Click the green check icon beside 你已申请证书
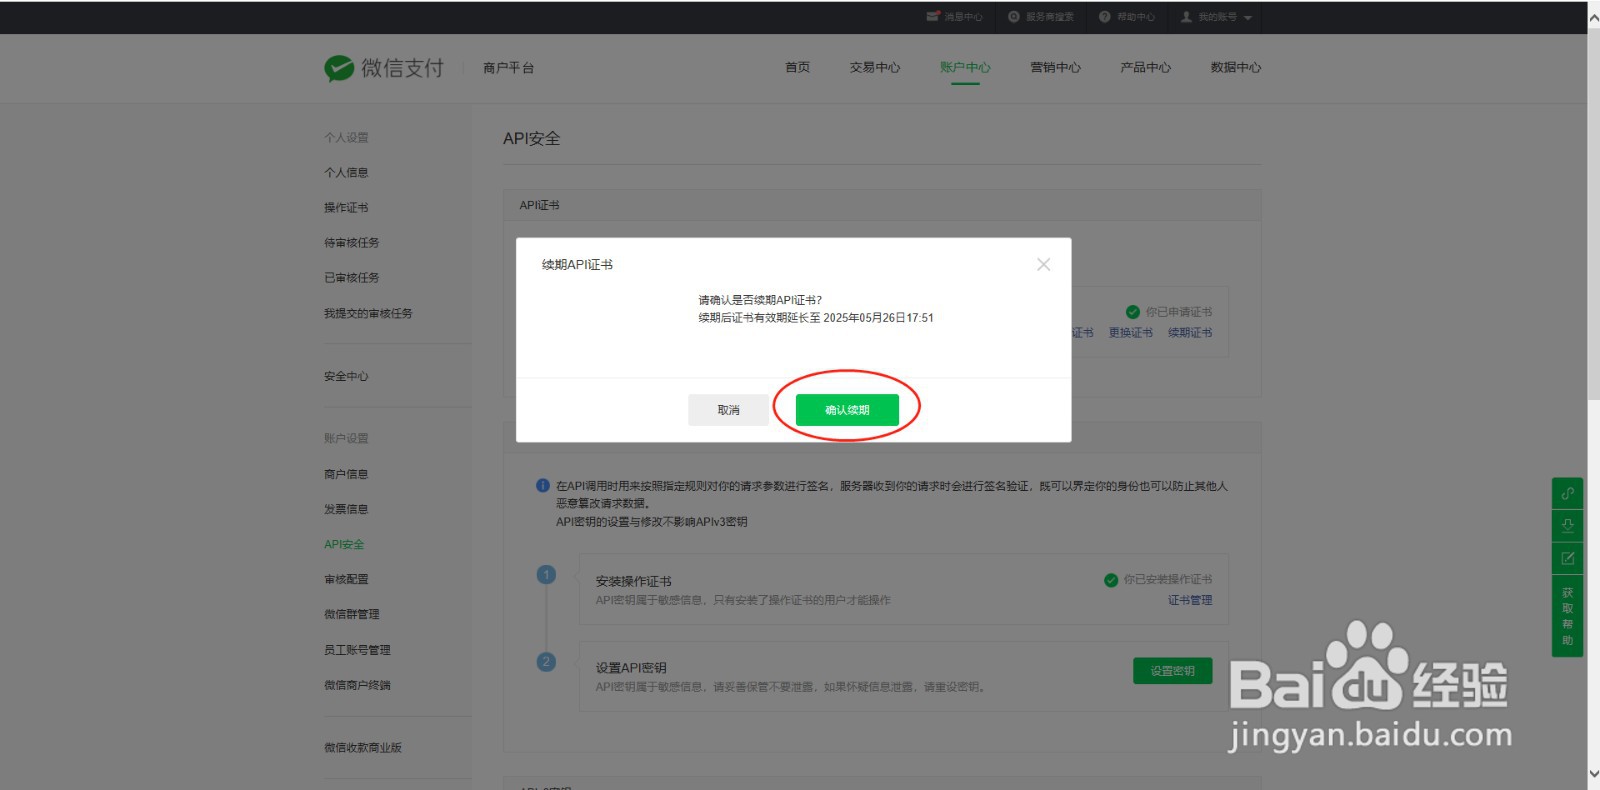The height and width of the screenshot is (790, 1600). coord(1132,312)
